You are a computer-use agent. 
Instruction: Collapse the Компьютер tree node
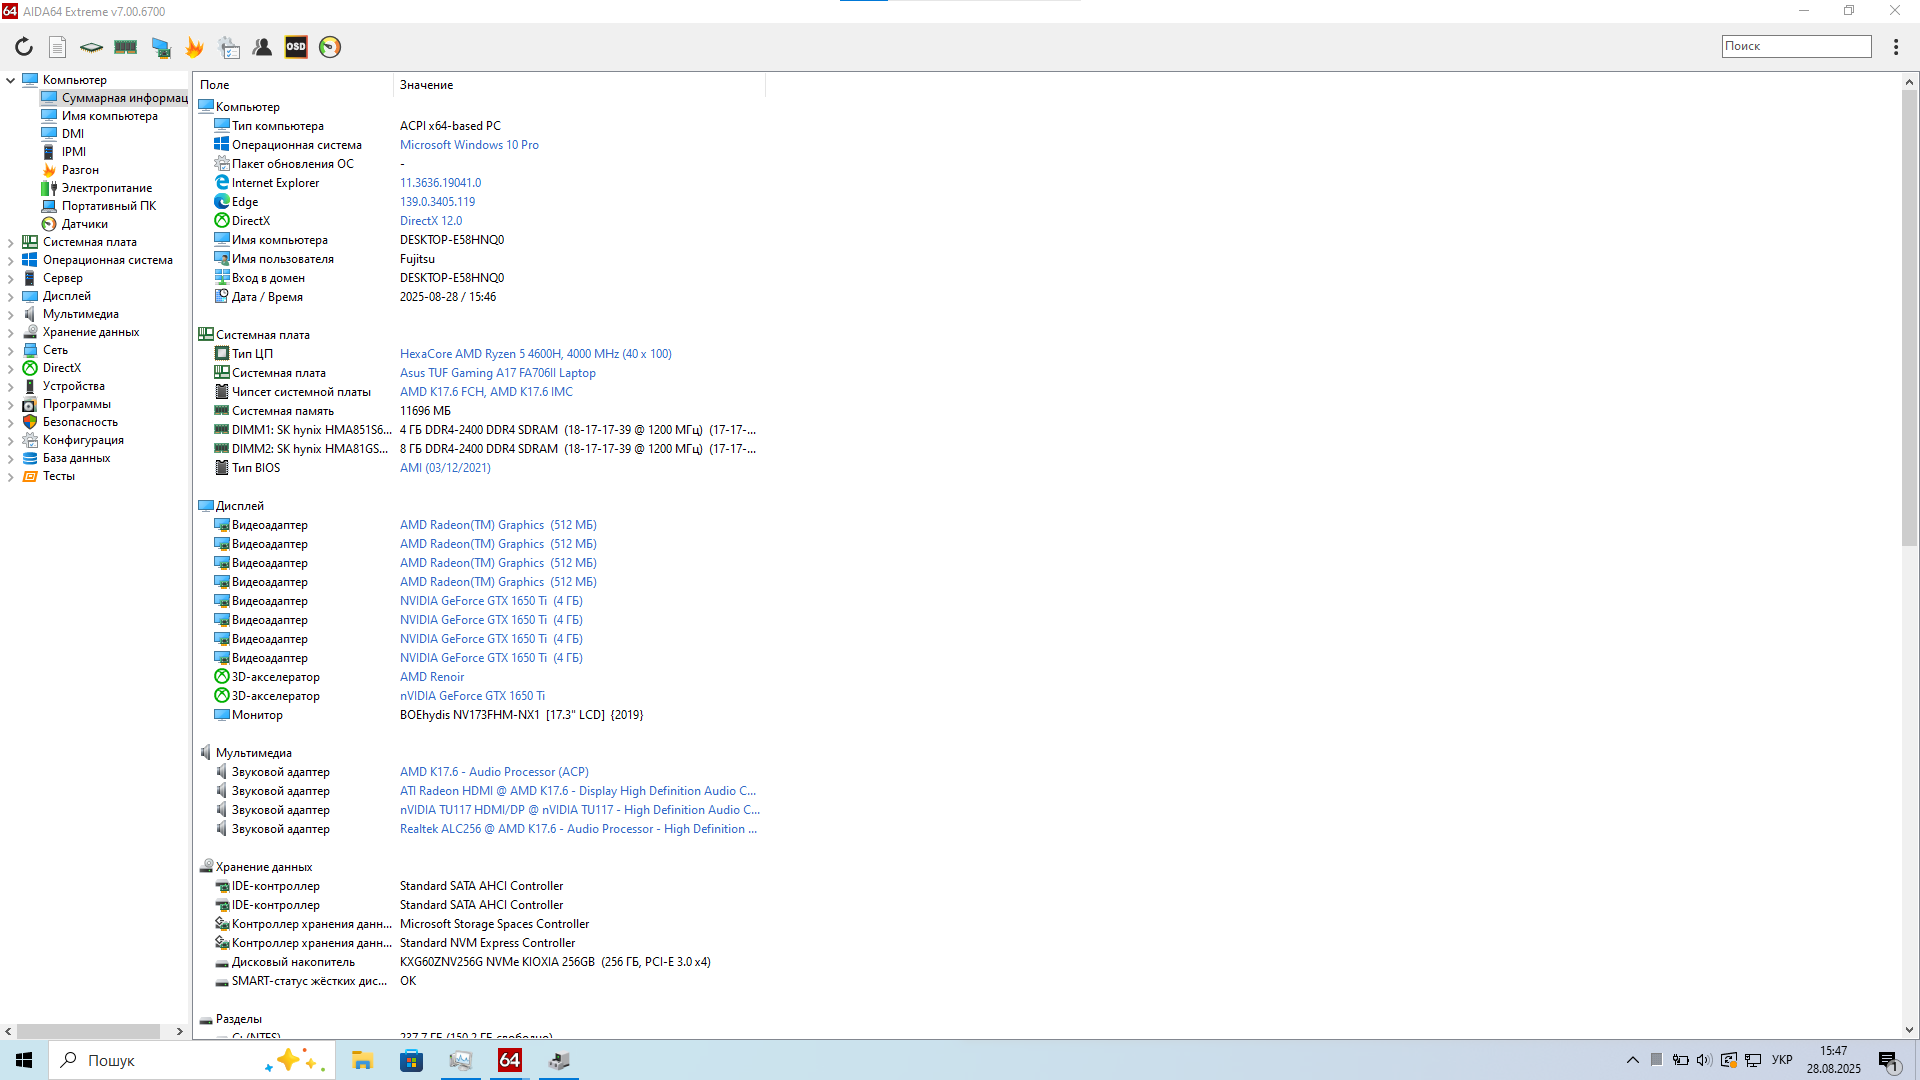tap(11, 80)
